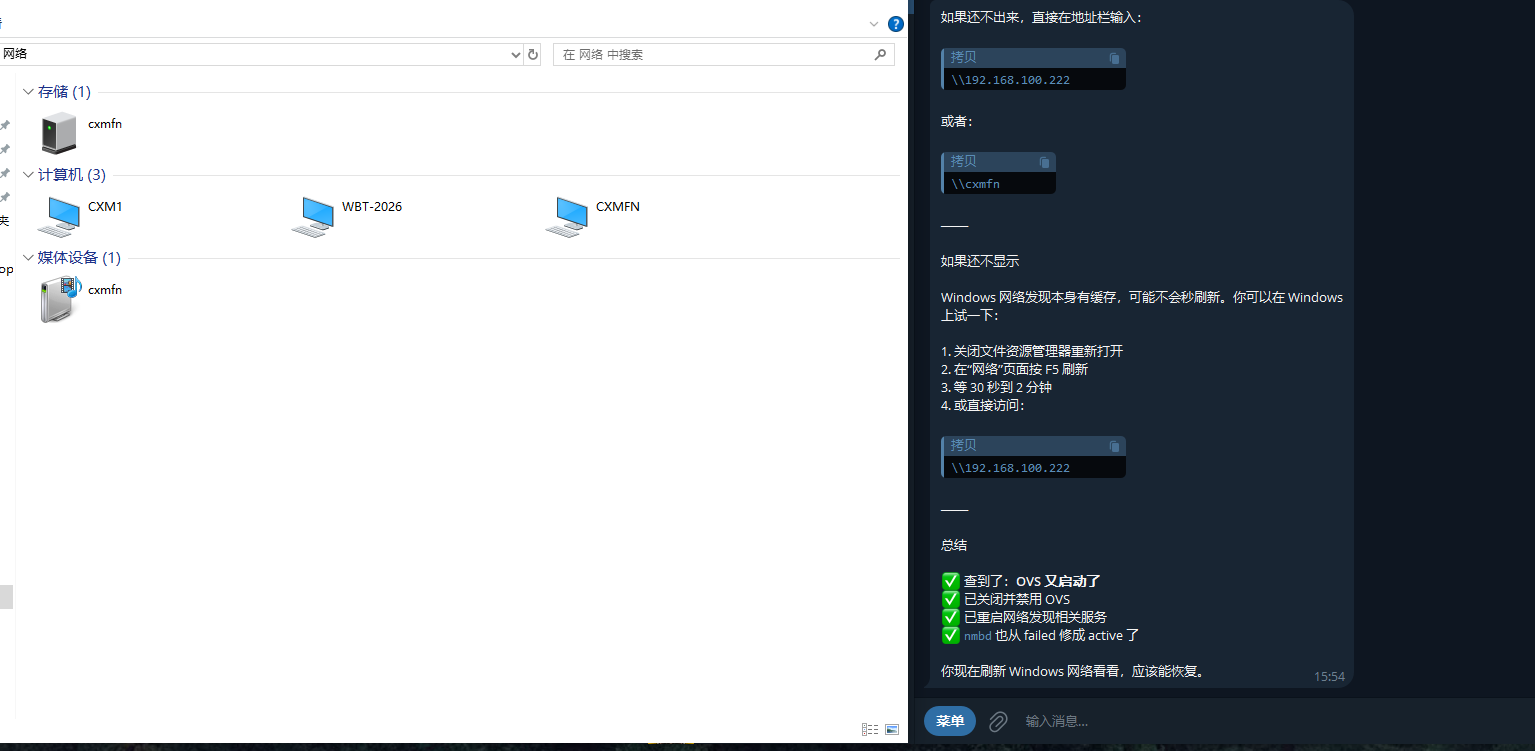
Task: Click the line 已关闭并禁用 OVS
Action: coord(1006,599)
